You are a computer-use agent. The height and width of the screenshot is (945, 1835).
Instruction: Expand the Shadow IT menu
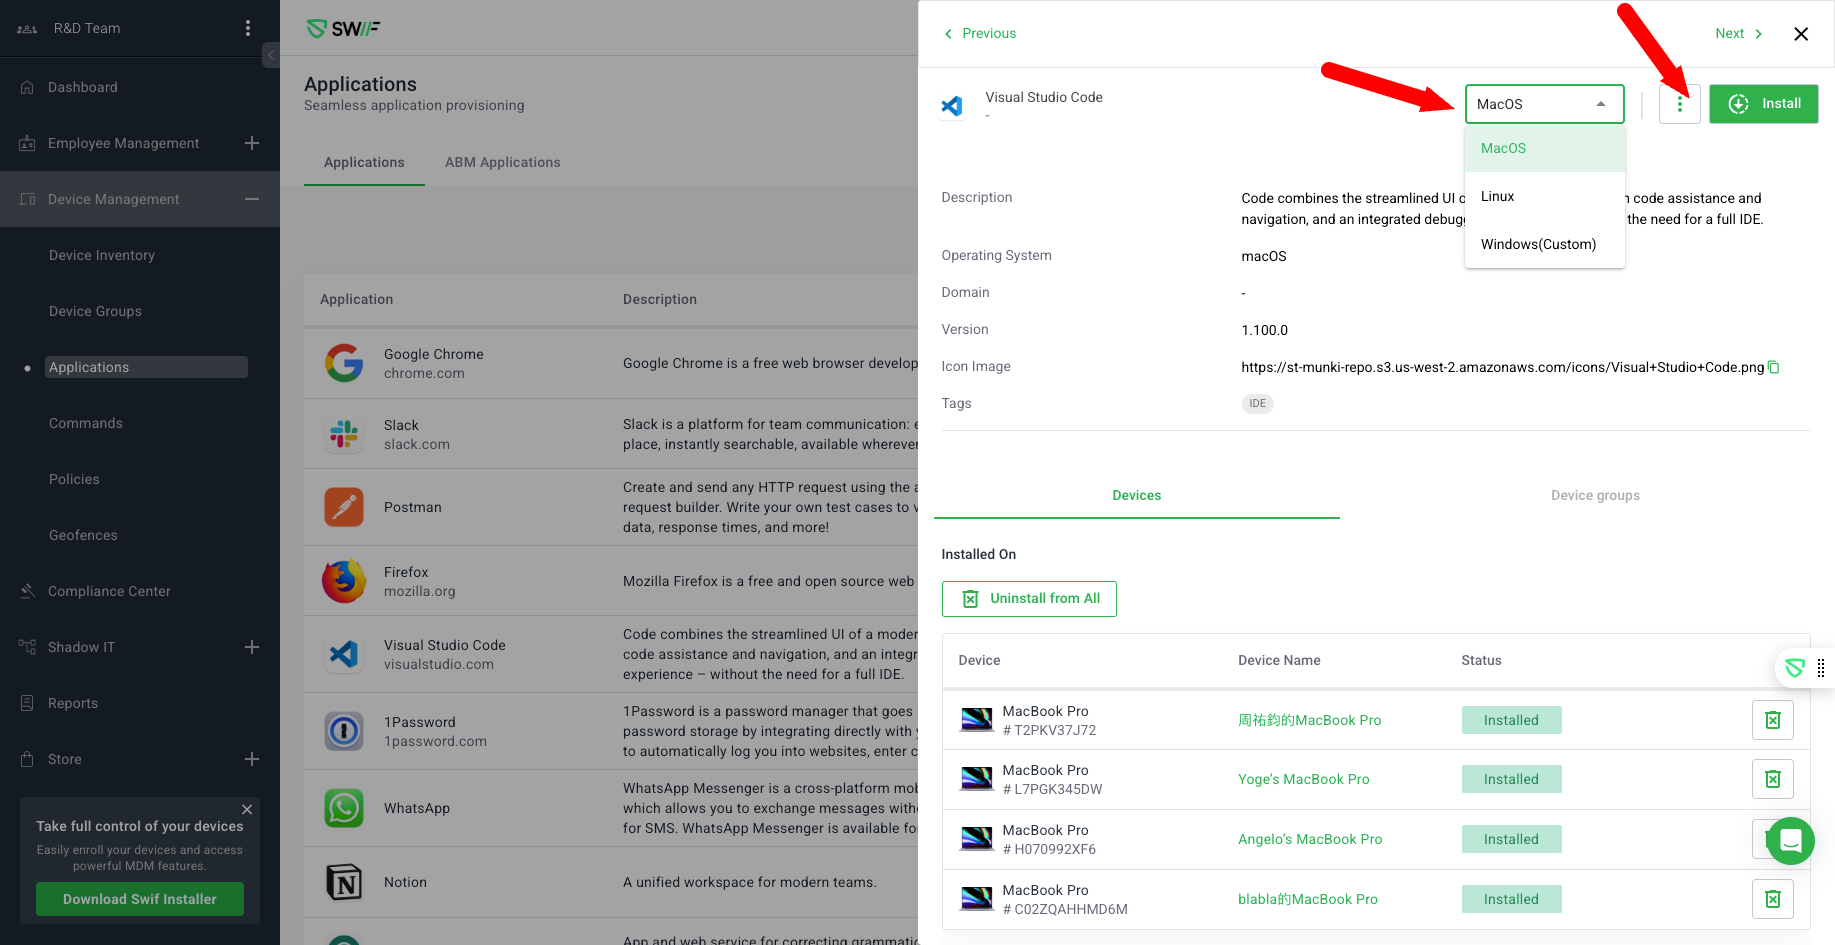coord(252,647)
